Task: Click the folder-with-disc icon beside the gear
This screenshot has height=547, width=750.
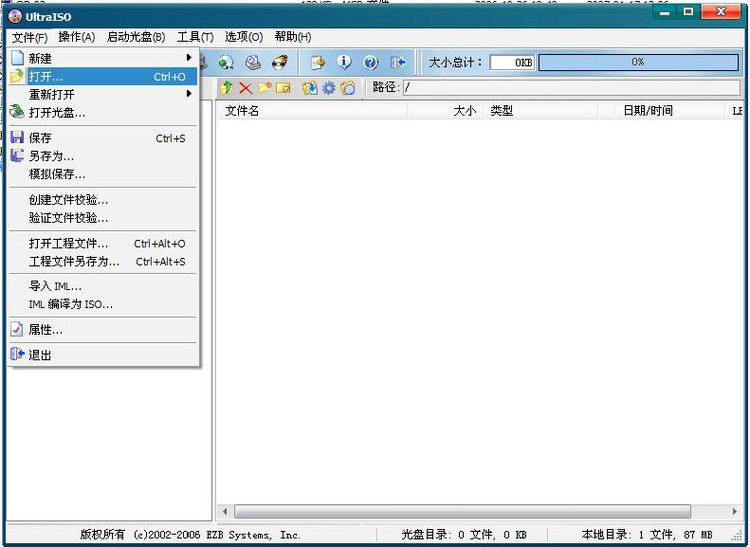Action: 348,88
